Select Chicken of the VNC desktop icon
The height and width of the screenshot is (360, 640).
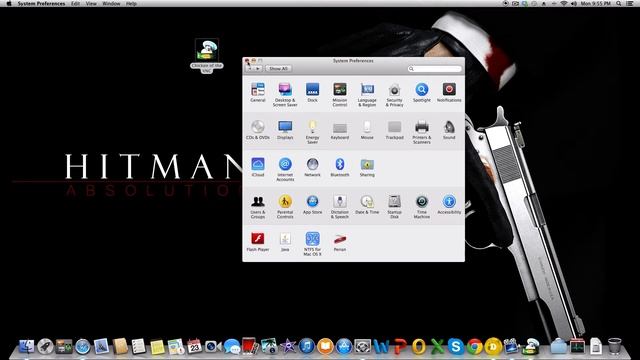(x=207, y=56)
